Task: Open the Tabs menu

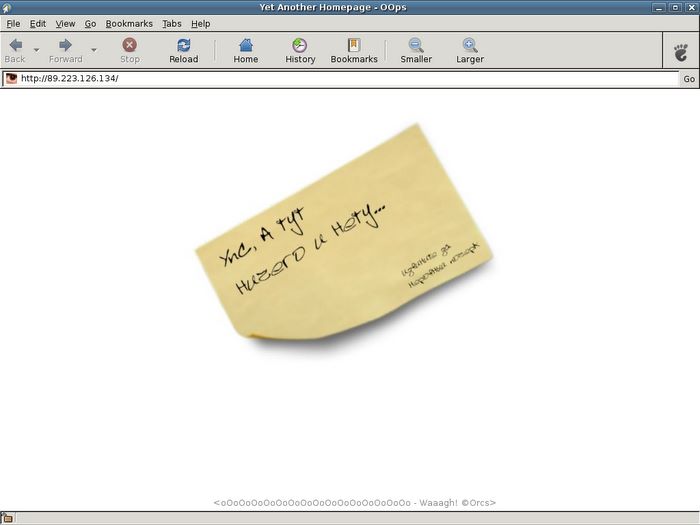Action: pos(172,23)
